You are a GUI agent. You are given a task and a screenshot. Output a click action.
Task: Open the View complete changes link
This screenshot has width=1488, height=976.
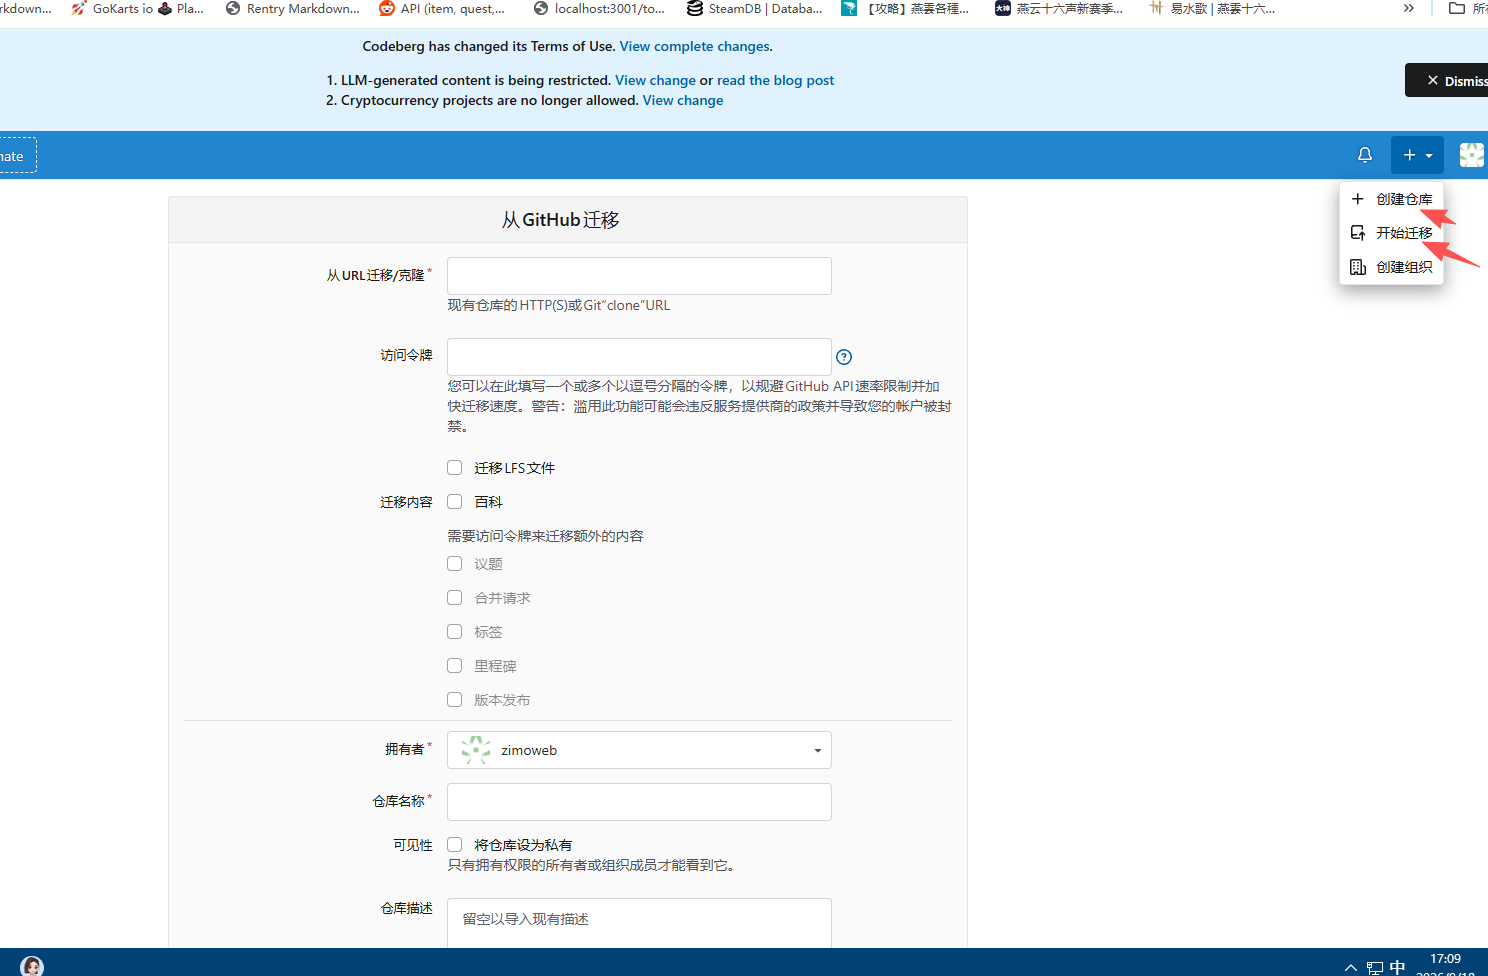click(694, 46)
